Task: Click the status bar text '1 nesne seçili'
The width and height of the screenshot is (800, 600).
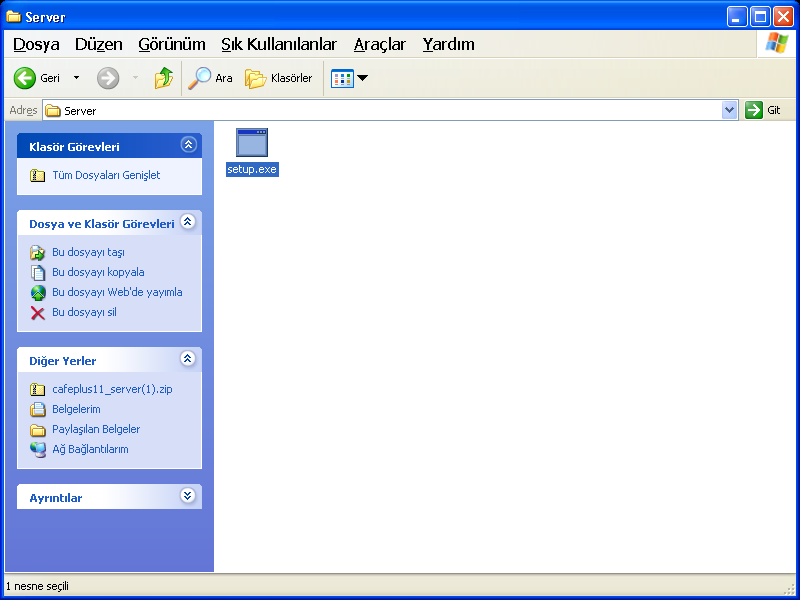Action: coord(37,587)
